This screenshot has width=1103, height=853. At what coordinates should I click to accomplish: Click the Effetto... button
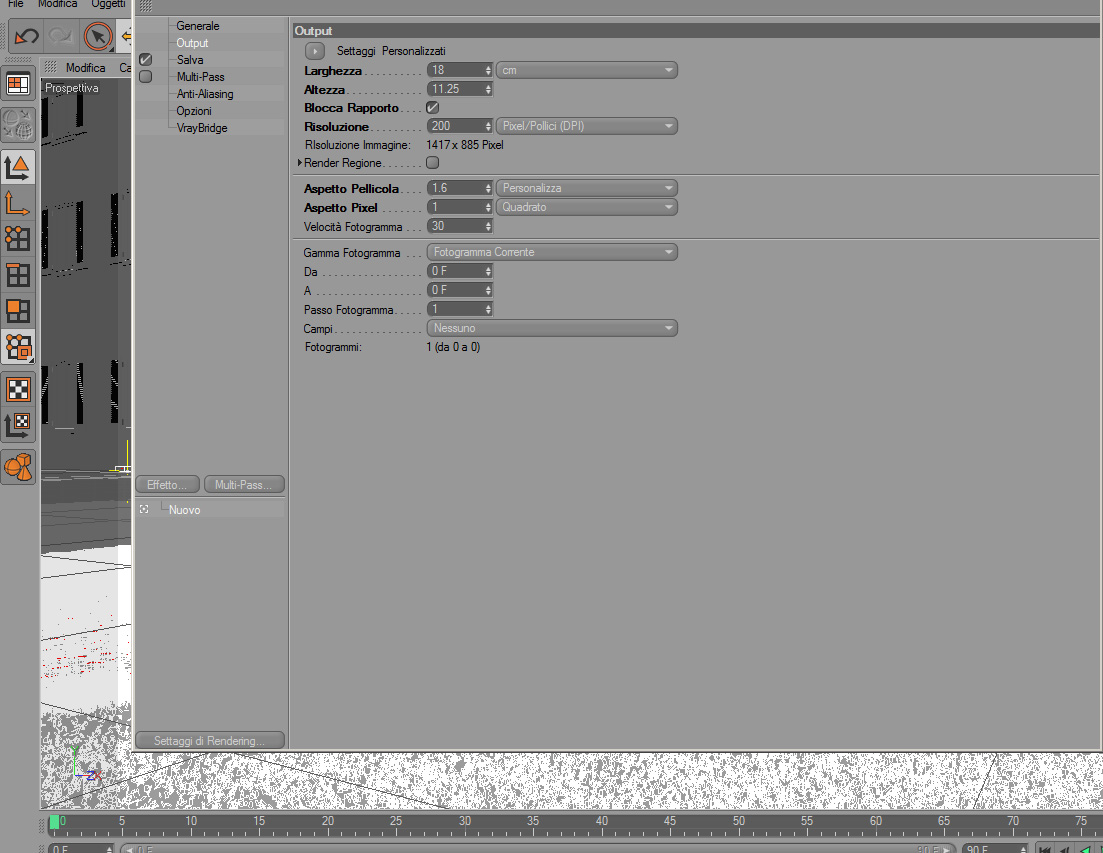tap(167, 485)
